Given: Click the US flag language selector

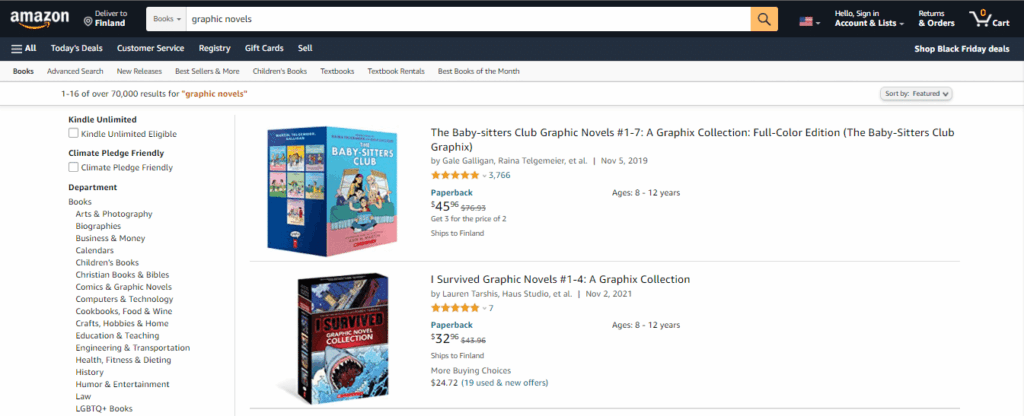Looking at the screenshot, I should (x=809, y=20).
